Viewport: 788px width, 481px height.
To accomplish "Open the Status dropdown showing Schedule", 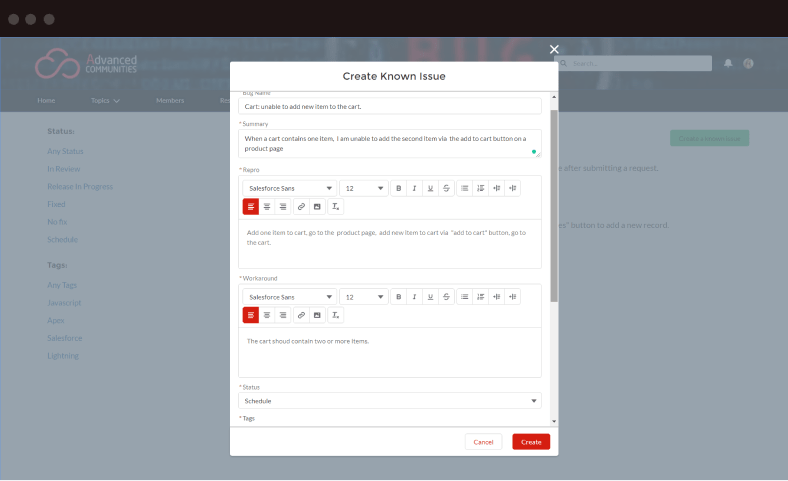I will click(390, 401).
